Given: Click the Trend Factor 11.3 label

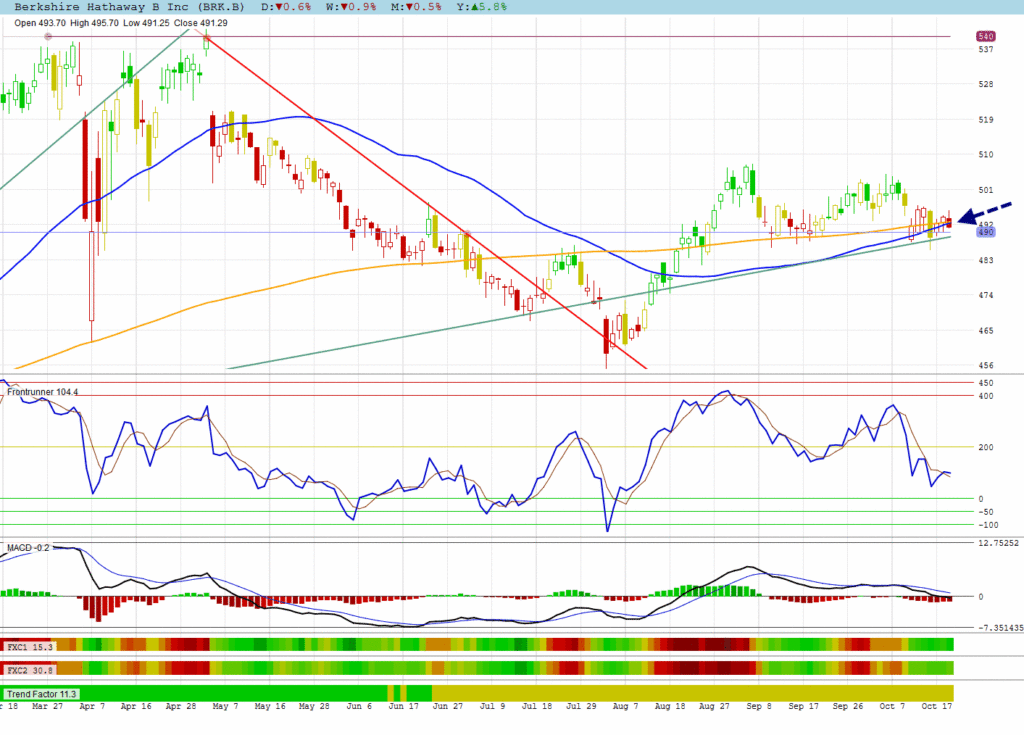Looking at the screenshot, I should click(x=42, y=693).
